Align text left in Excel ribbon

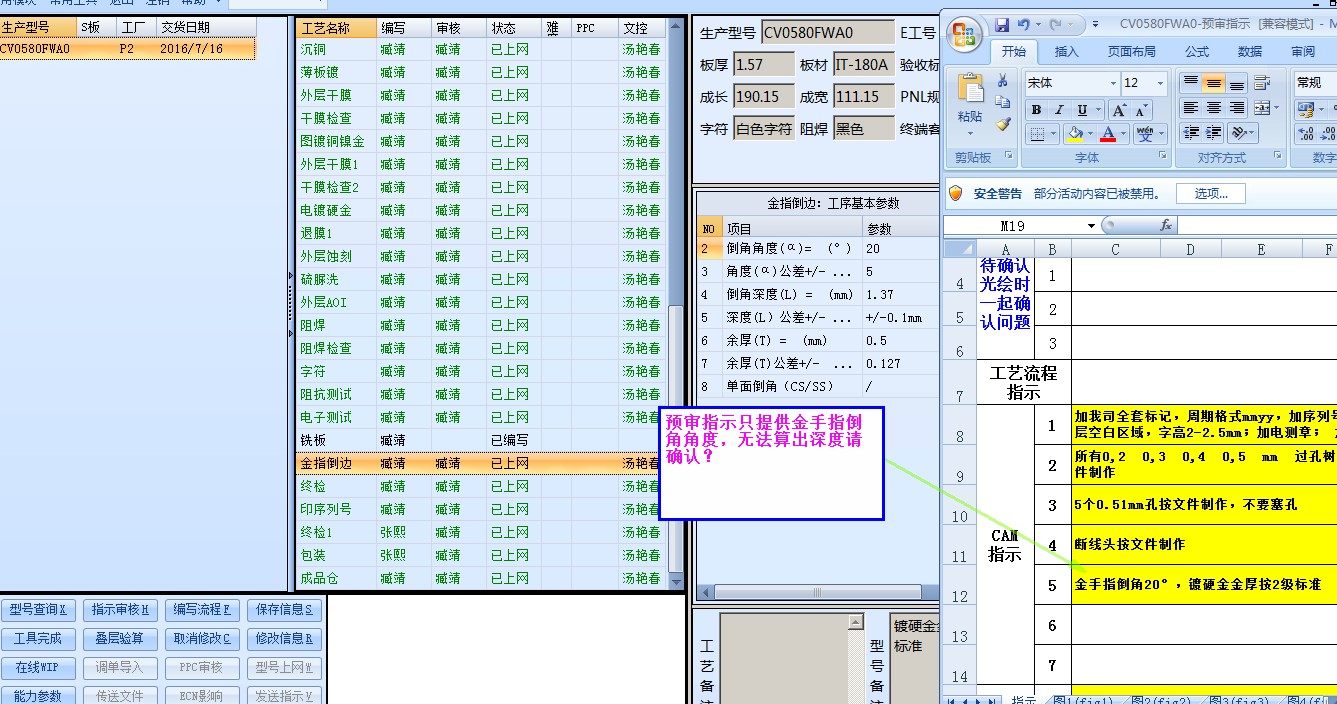pos(1190,108)
